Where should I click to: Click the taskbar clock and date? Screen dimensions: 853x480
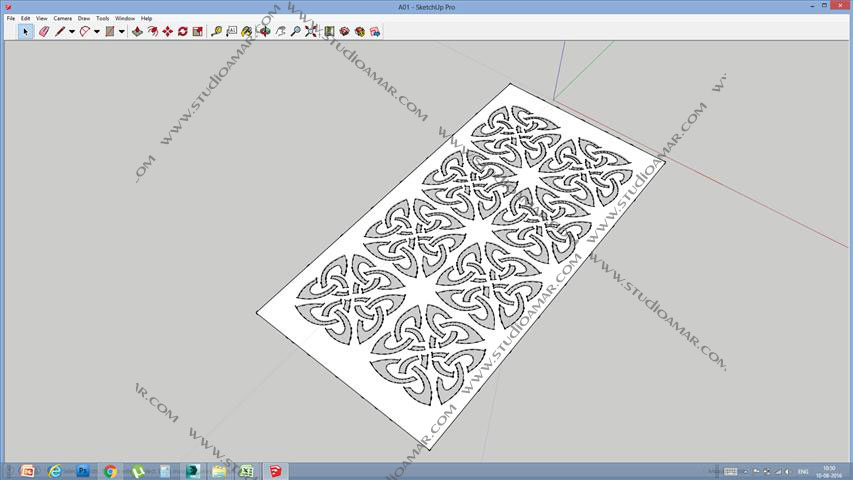pyautogui.click(x=829, y=472)
